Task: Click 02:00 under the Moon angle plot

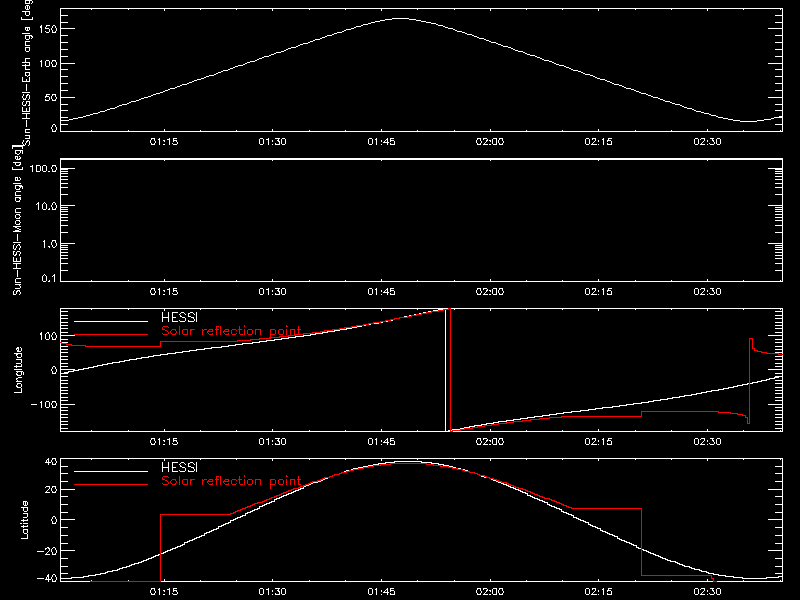Action: coord(490,292)
